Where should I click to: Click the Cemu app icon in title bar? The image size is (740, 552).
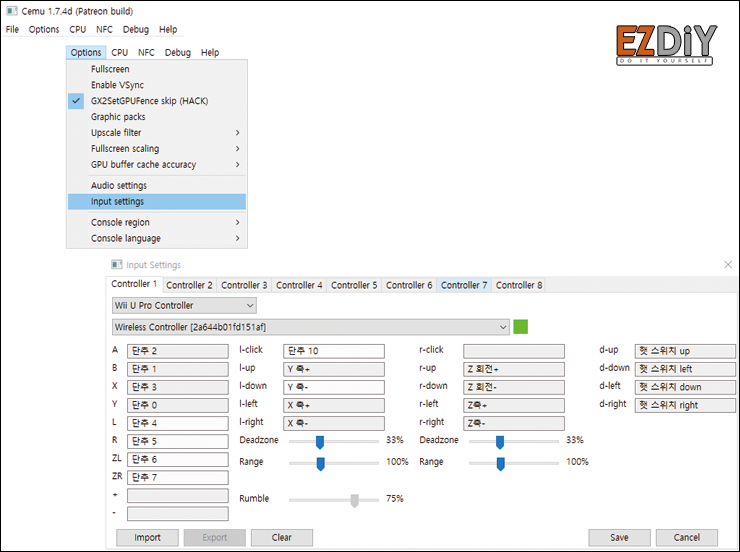click(12, 10)
